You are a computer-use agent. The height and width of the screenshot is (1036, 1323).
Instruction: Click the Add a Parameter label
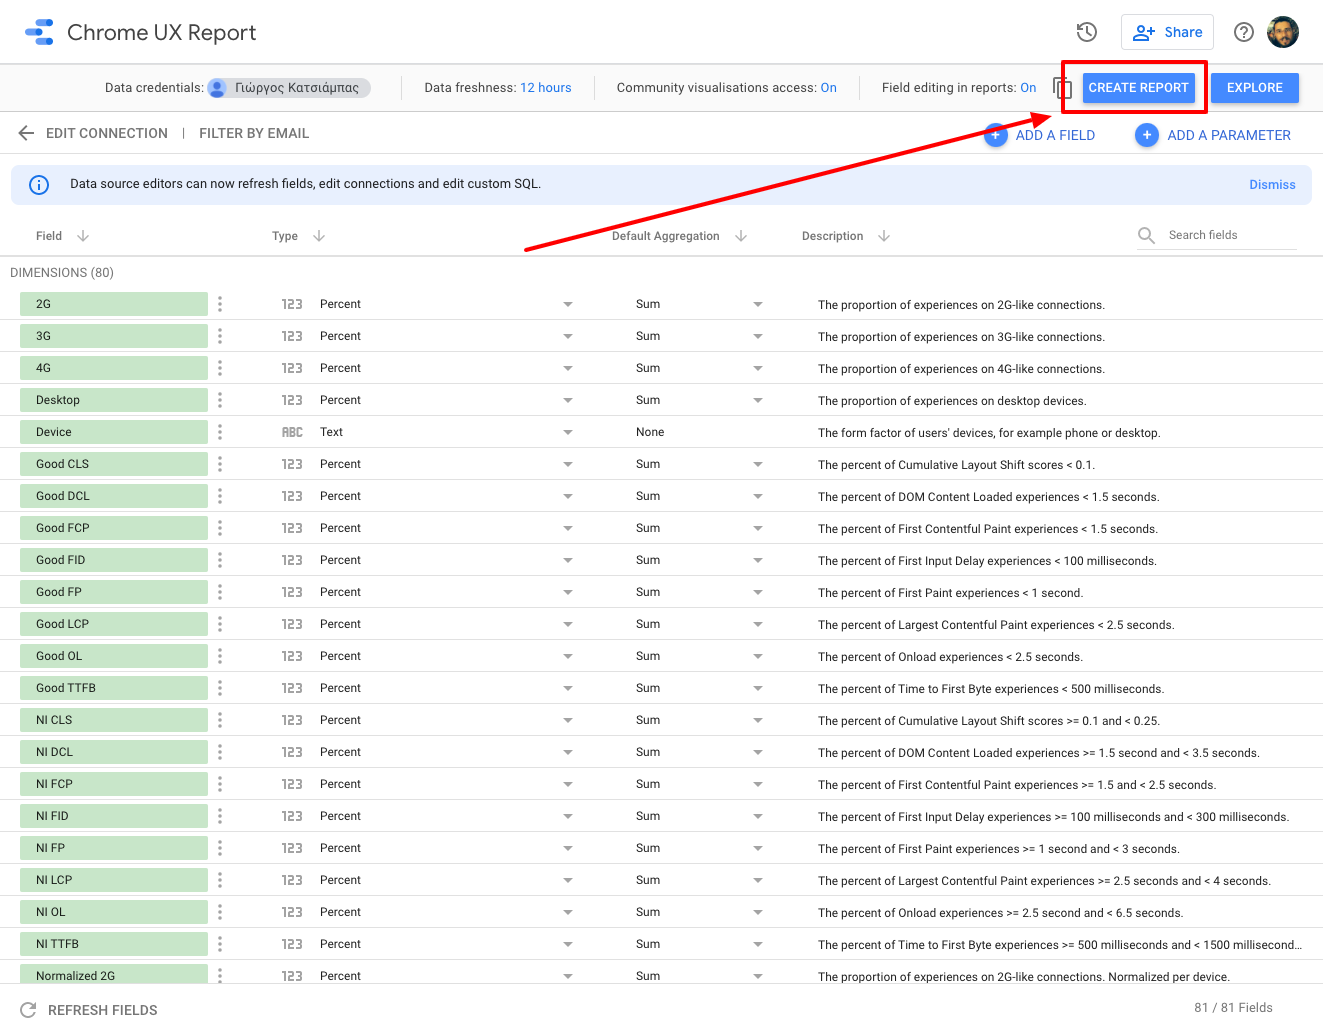[1229, 135]
